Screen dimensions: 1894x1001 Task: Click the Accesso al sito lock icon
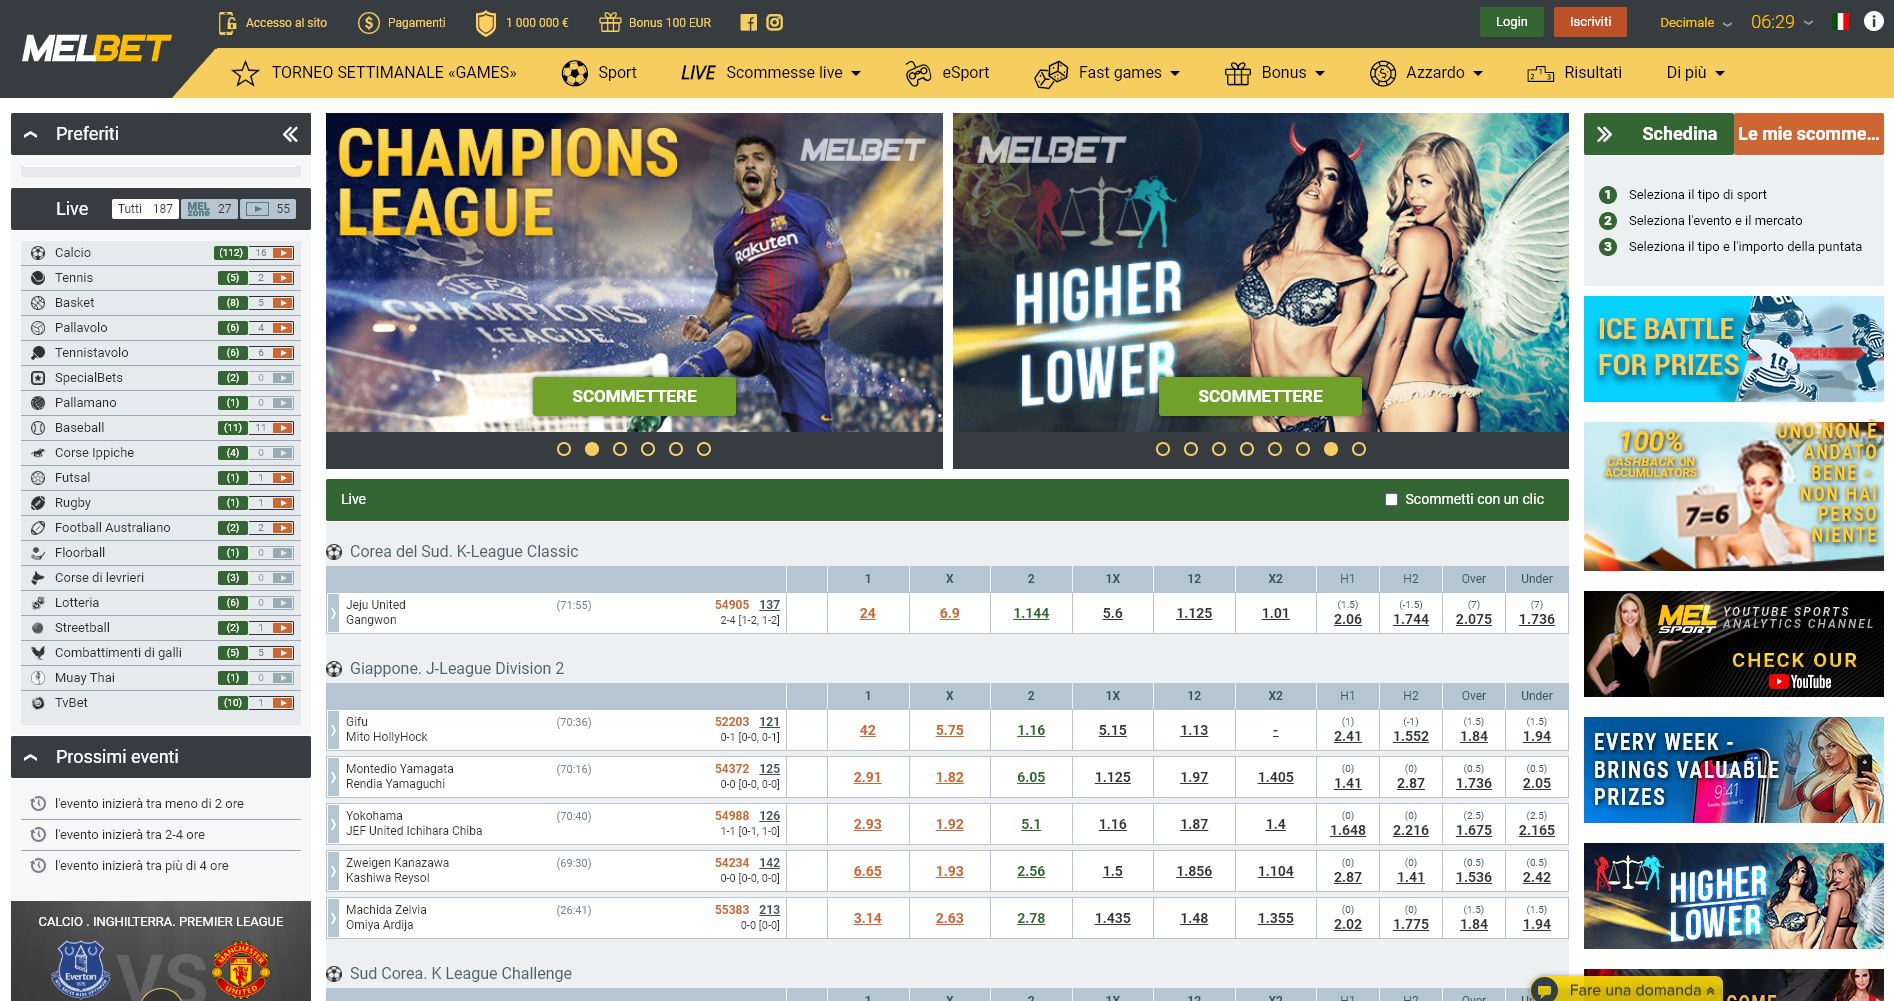click(227, 22)
